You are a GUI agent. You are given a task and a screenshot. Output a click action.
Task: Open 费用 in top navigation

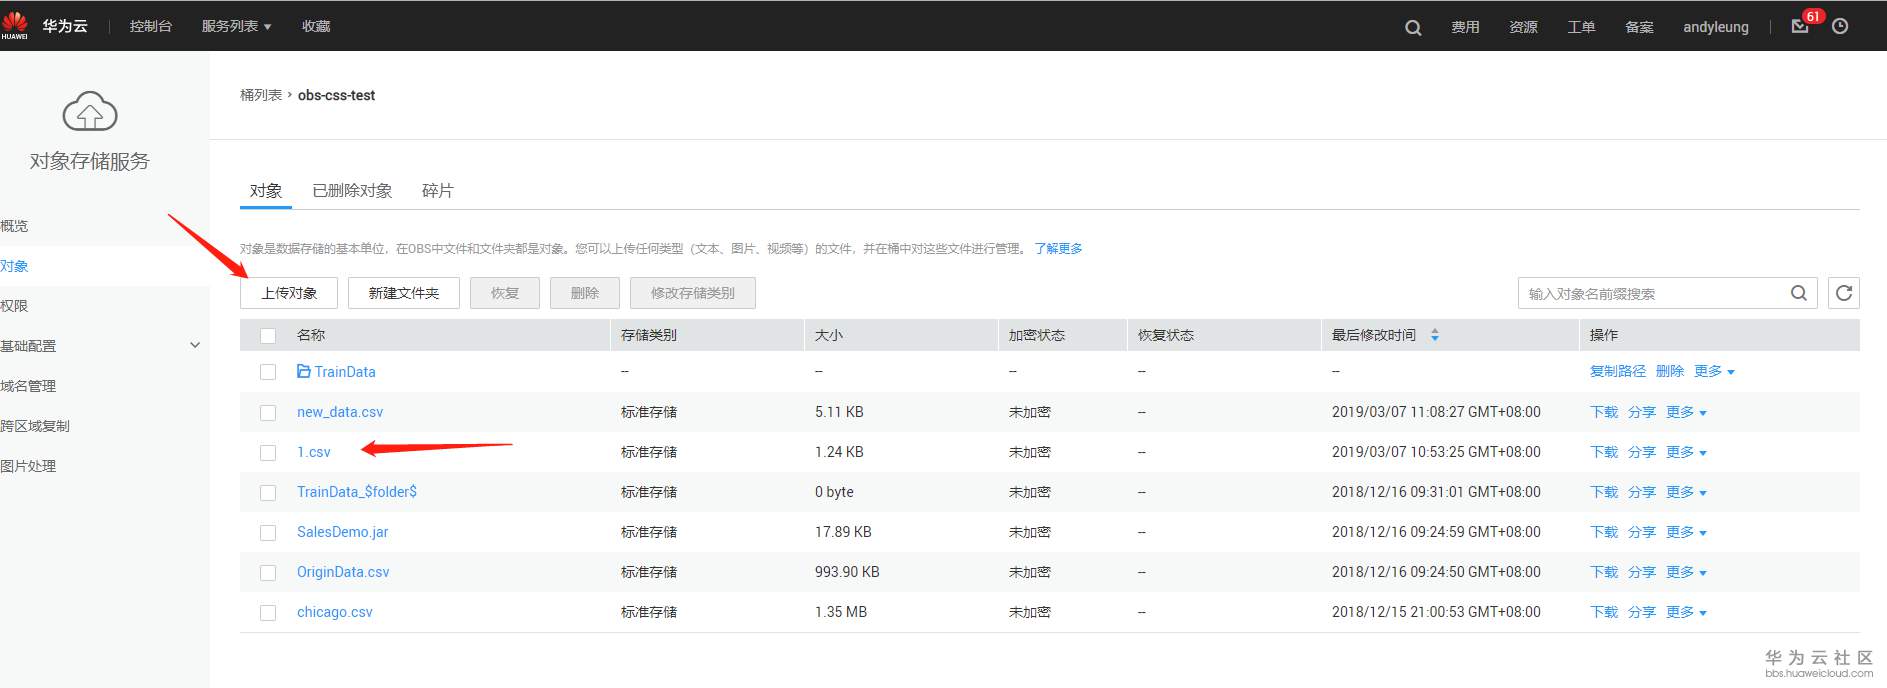[x=1465, y=27]
